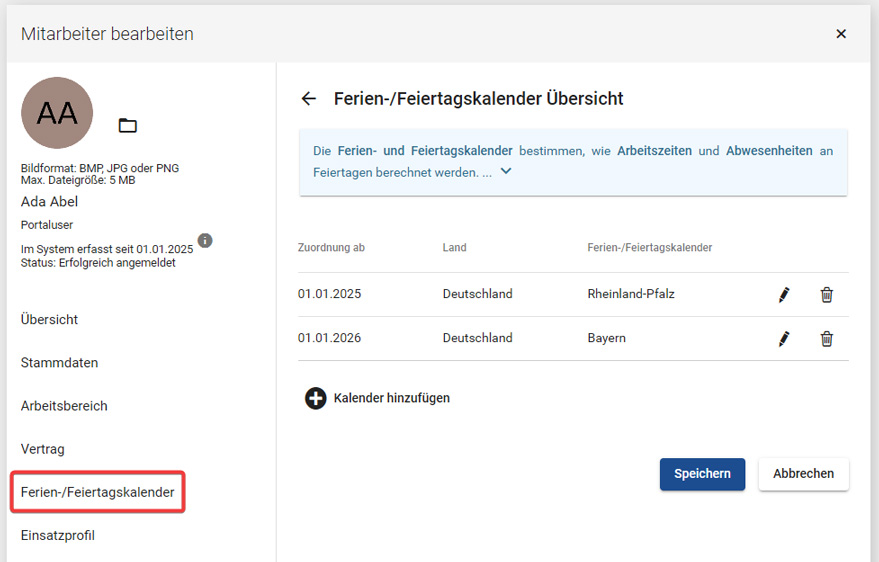The width and height of the screenshot is (879, 562).
Task: Click the Mitarbeiter bearbeiten dialog title
Action: click(107, 34)
